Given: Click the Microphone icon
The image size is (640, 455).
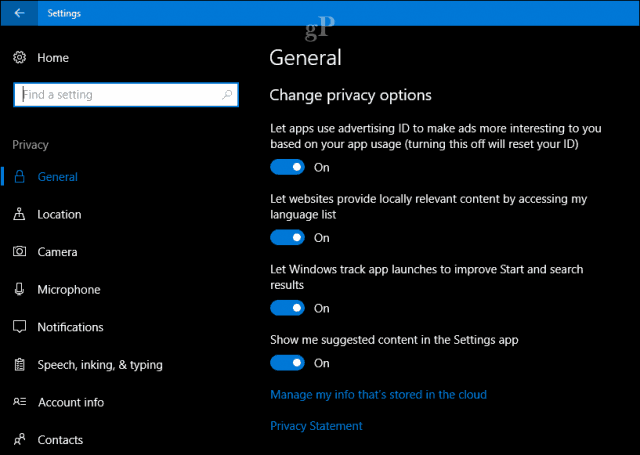Looking at the screenshot, I should 19,289.
